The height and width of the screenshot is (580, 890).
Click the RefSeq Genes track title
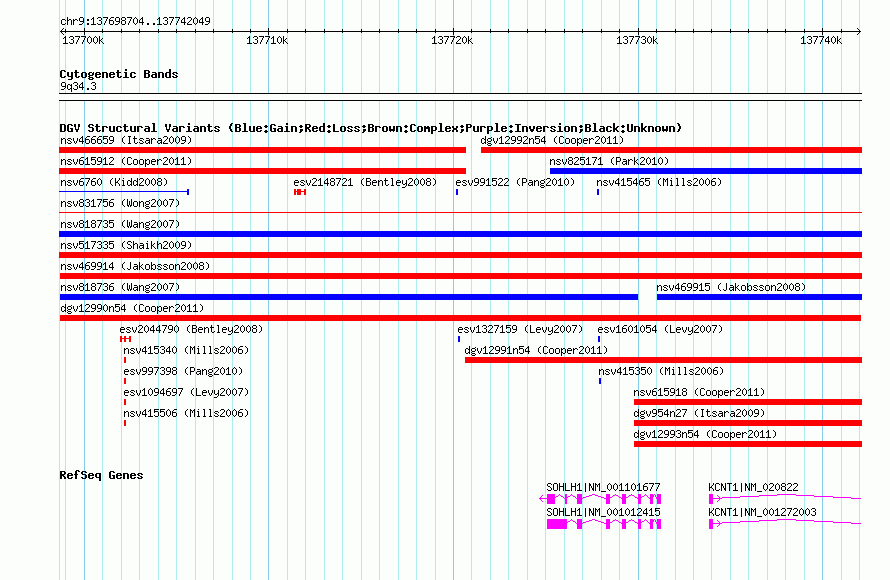[x=101, y=475]
